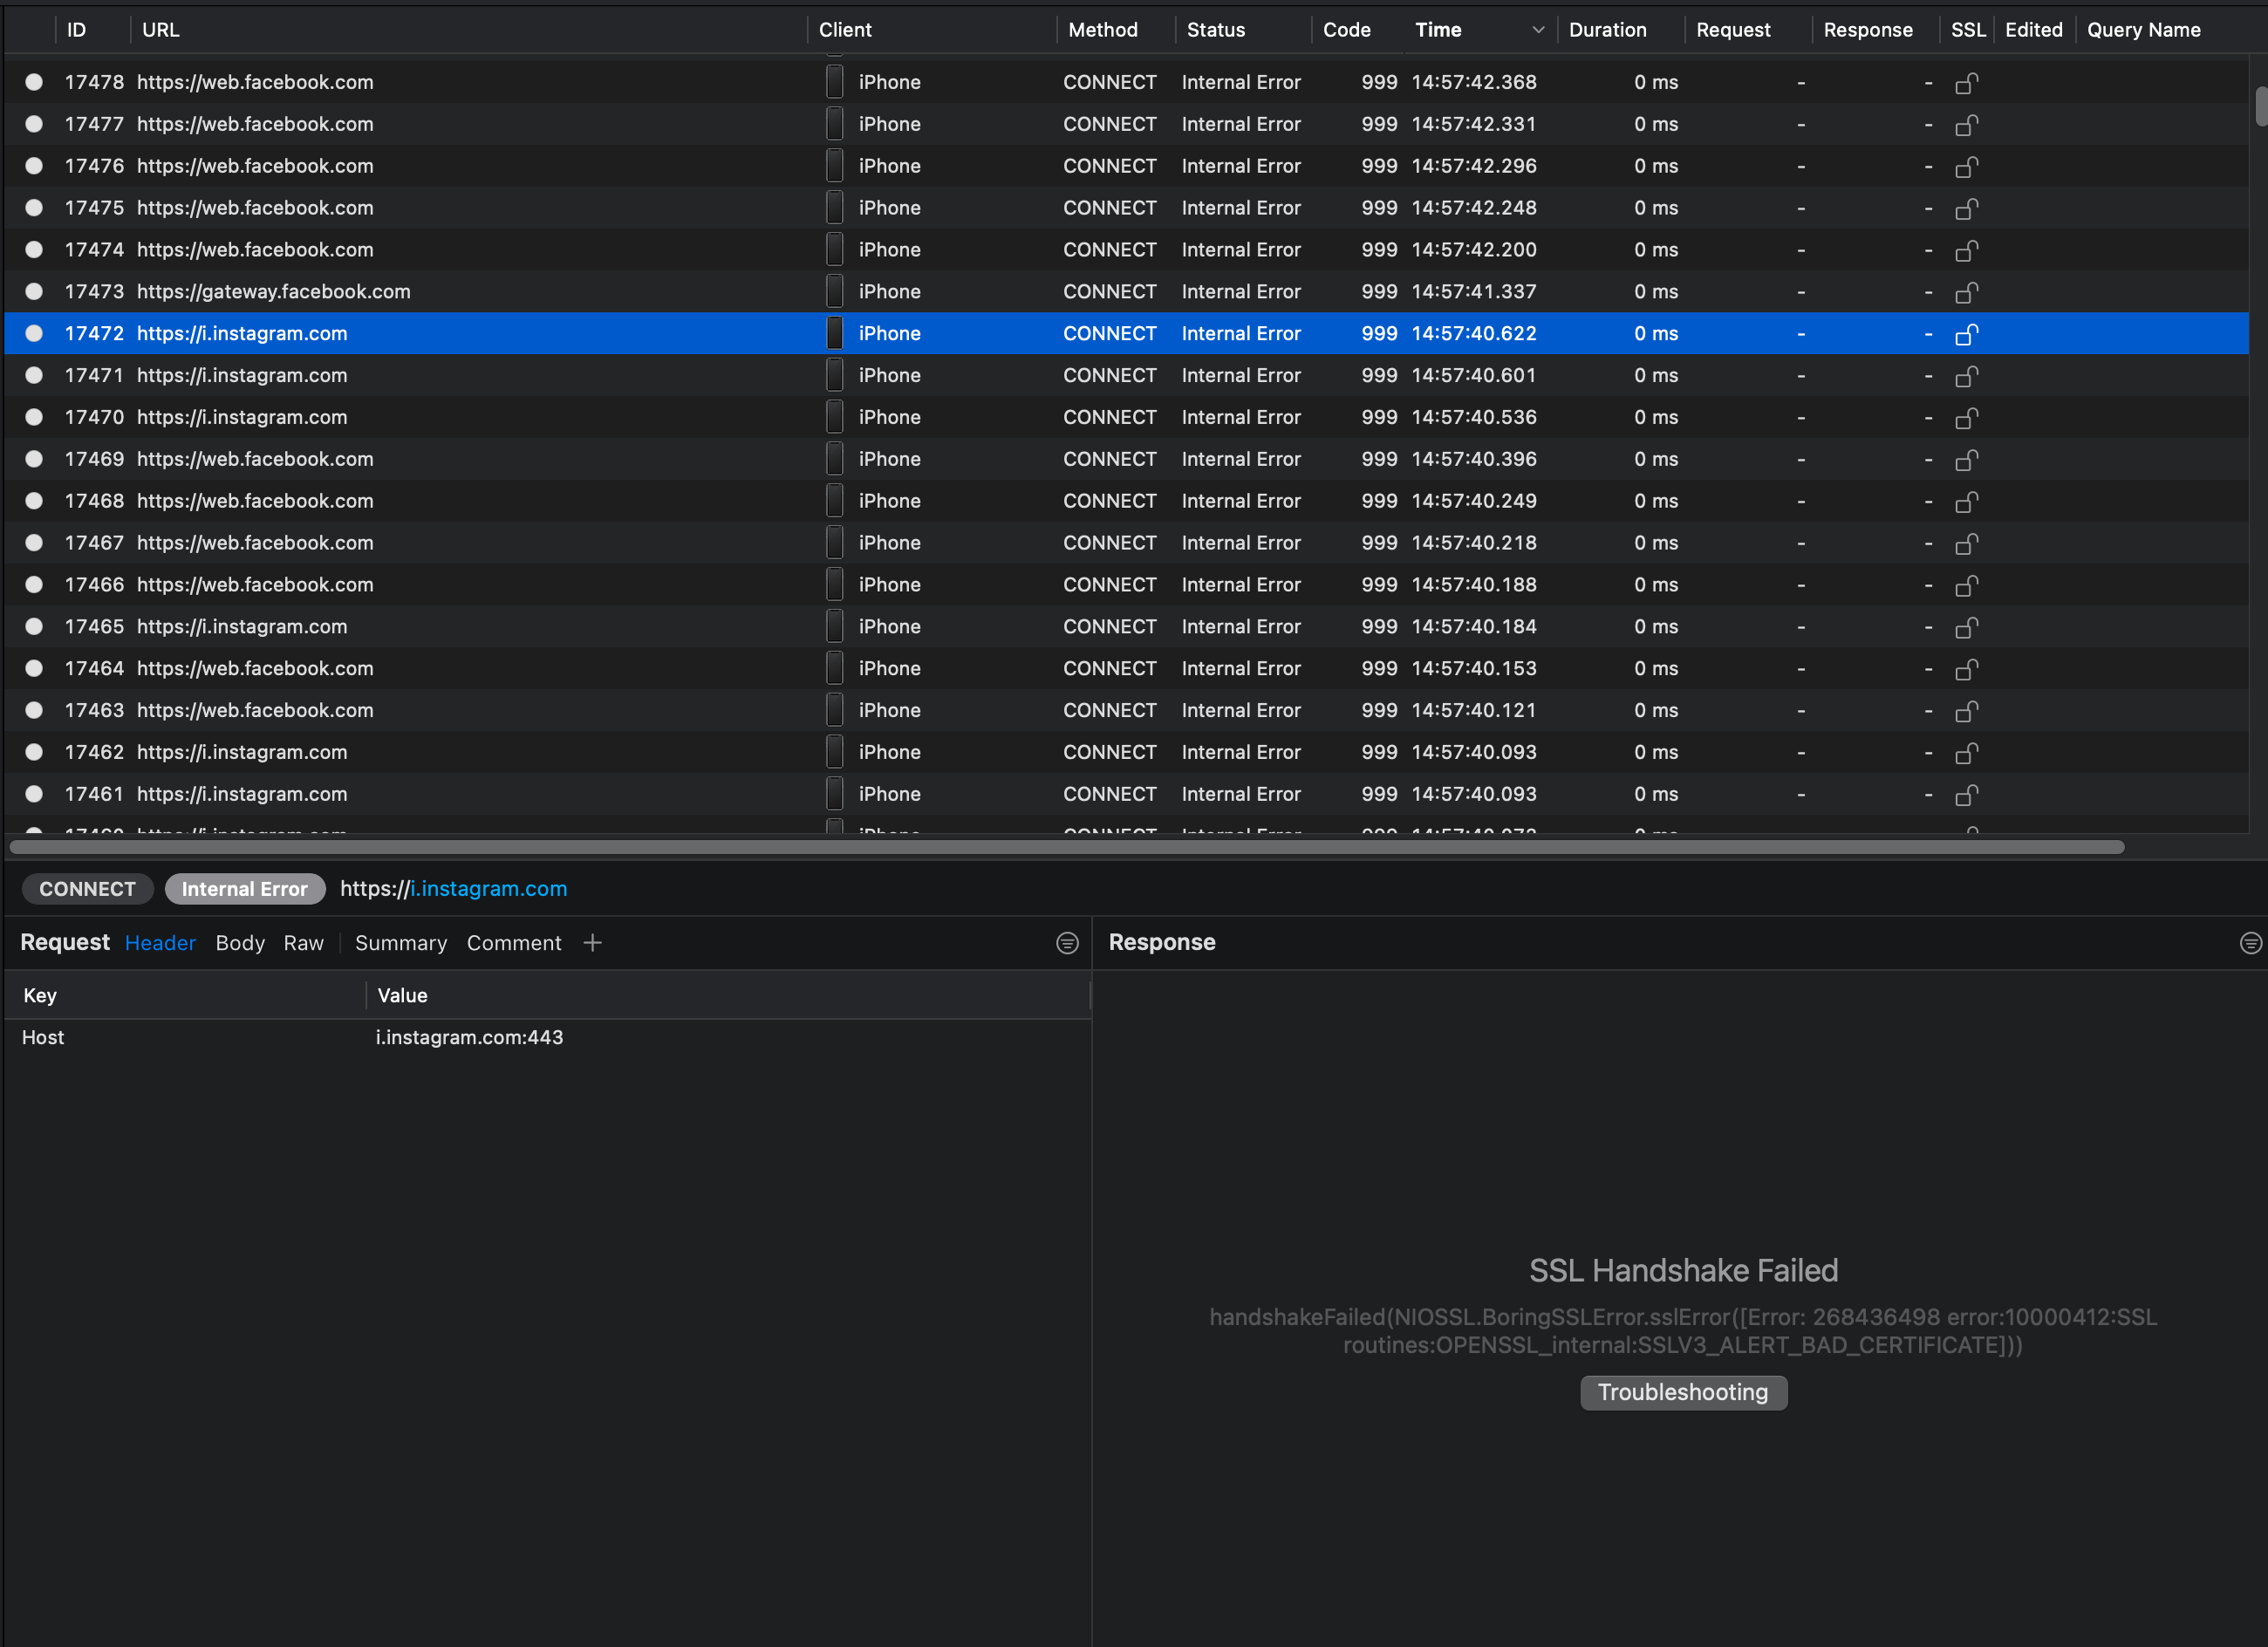Click the SSL lock icon on row 17465
2268x1647 pixels.
1966,627
